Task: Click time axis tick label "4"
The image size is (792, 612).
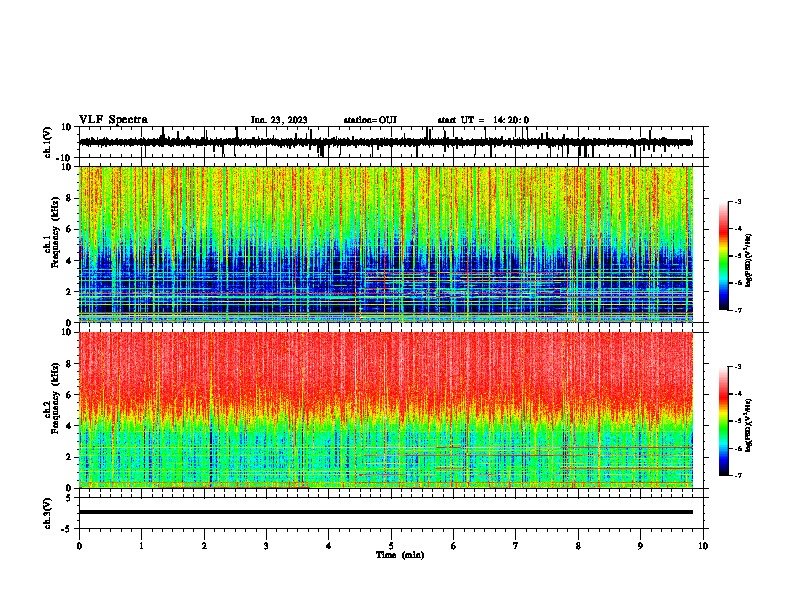Action: [329, 546]
